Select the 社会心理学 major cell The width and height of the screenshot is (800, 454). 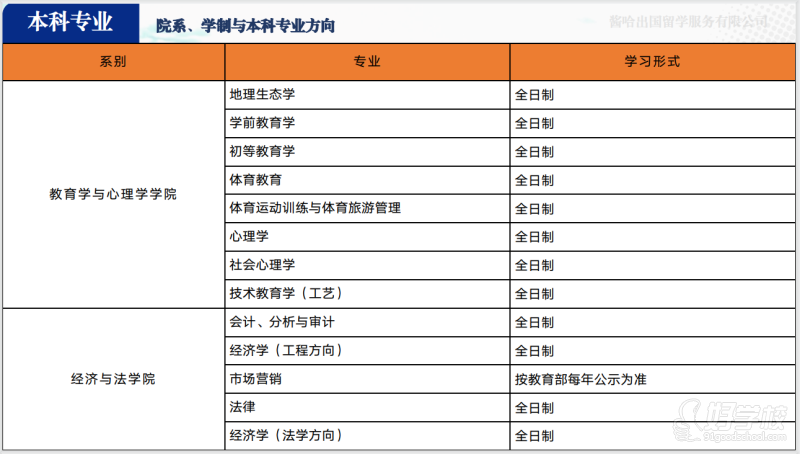262,265
